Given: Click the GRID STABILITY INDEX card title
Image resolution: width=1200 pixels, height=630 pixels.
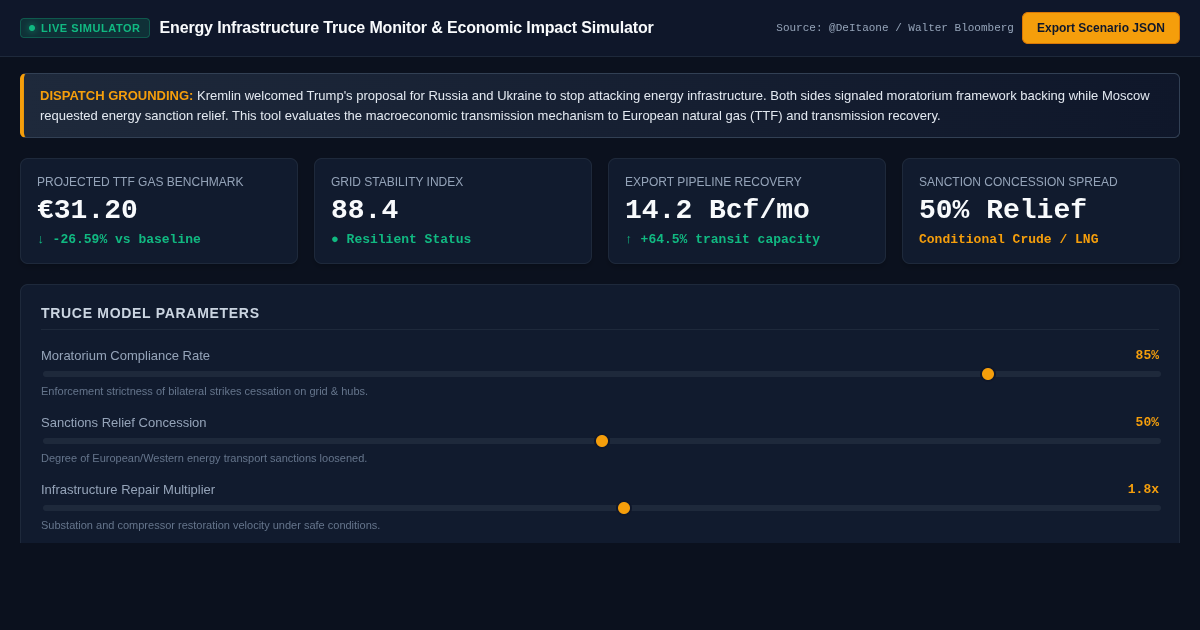Looking at the screenshot, I should point(397,182).
